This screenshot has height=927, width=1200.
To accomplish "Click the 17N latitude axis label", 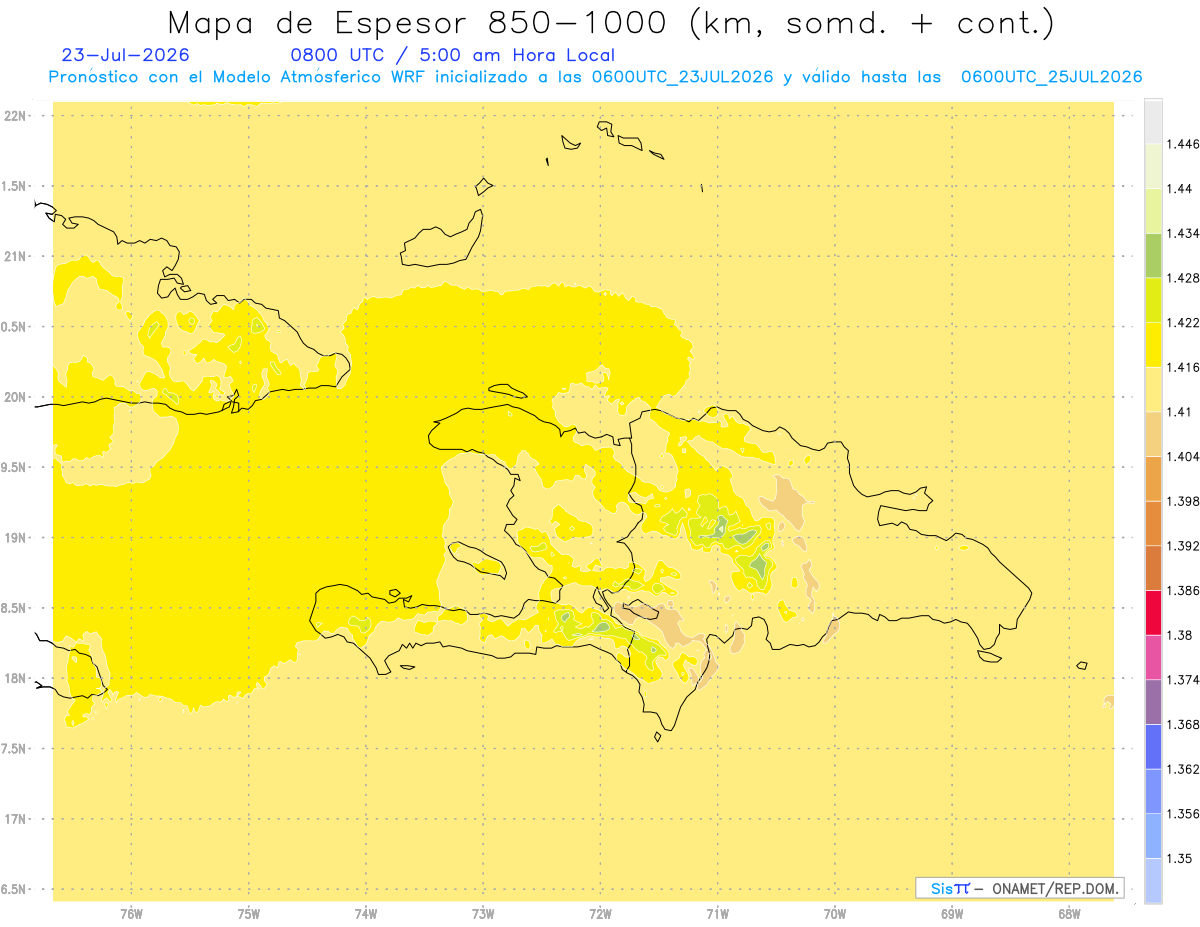I will click(x=15, y=819).
